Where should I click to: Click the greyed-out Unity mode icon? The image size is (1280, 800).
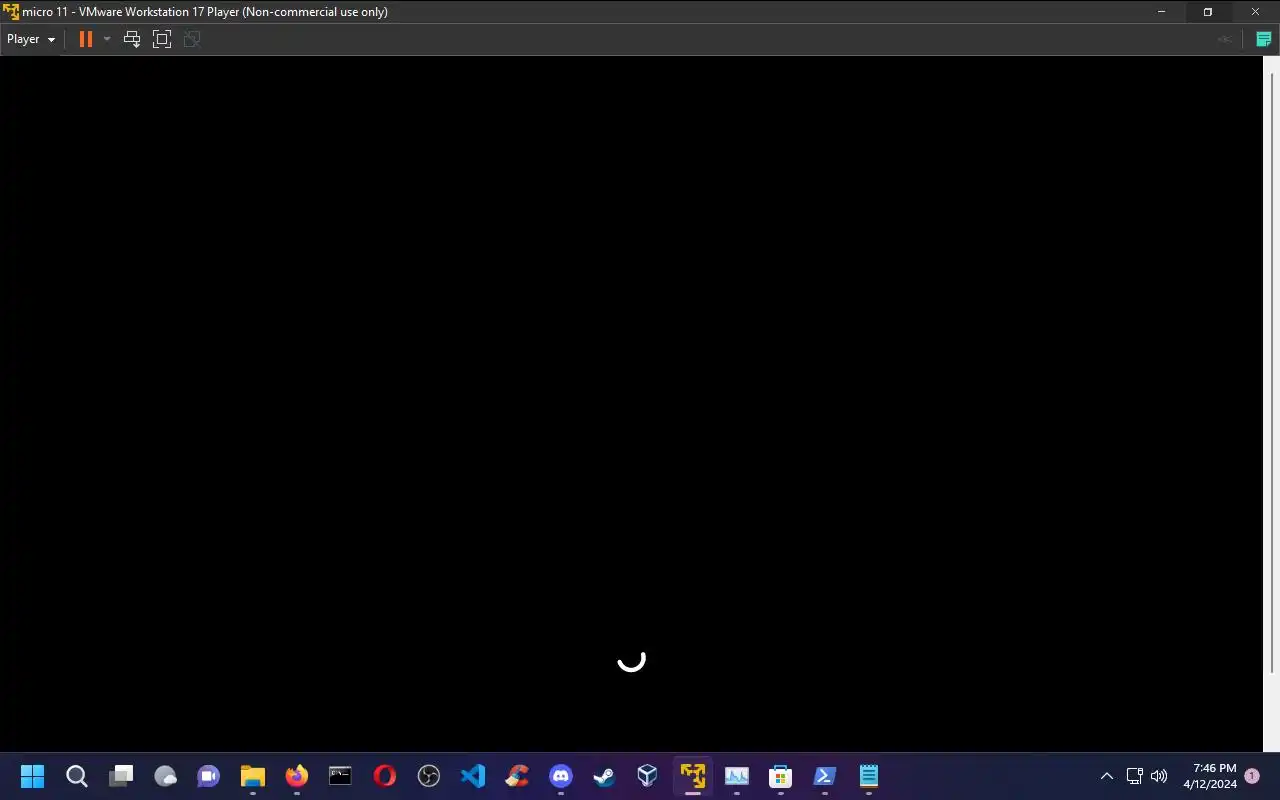pos(192,39)
